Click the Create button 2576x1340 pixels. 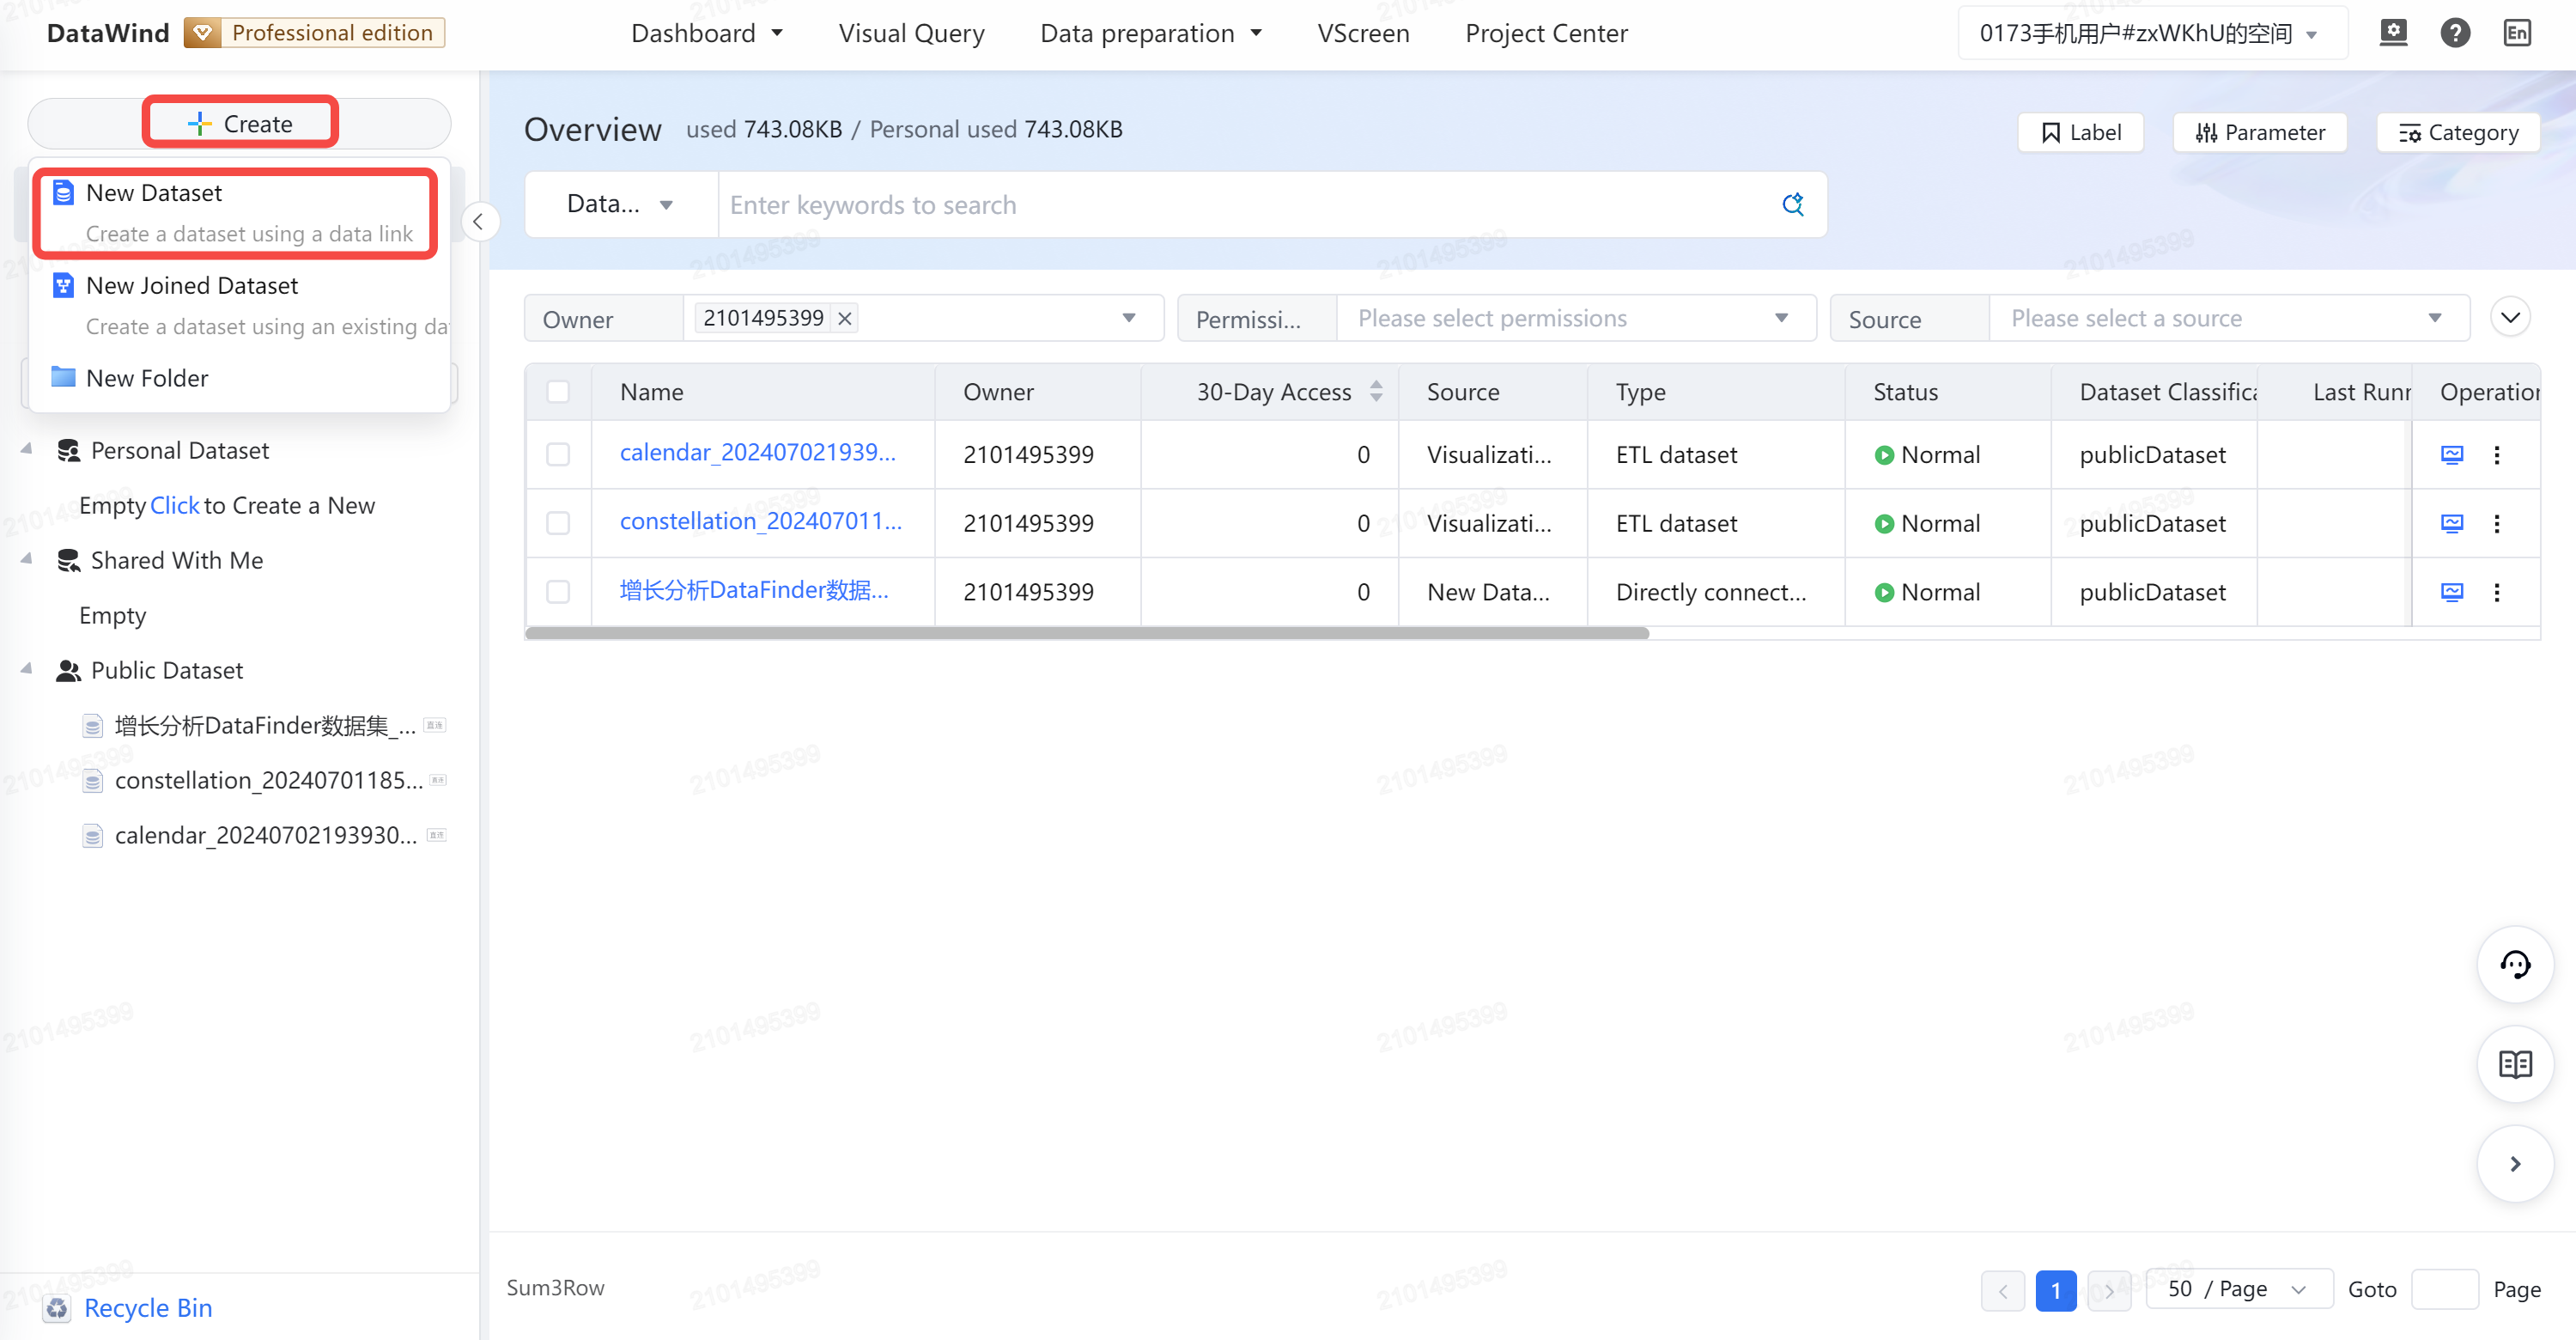240,123
